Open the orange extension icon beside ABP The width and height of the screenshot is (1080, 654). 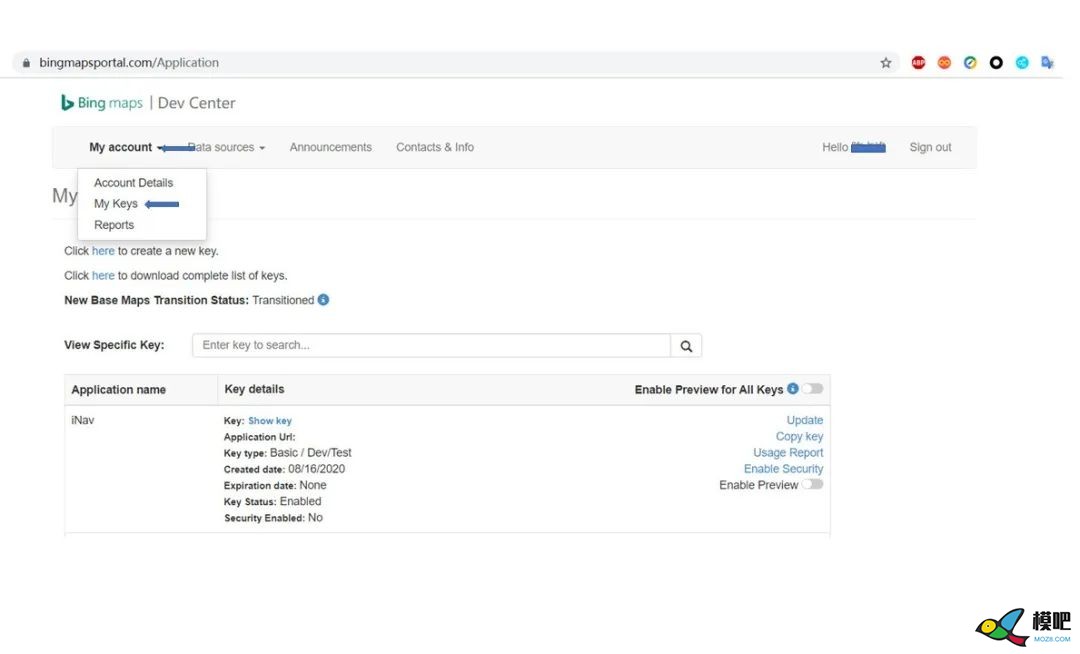coord(944,63)
